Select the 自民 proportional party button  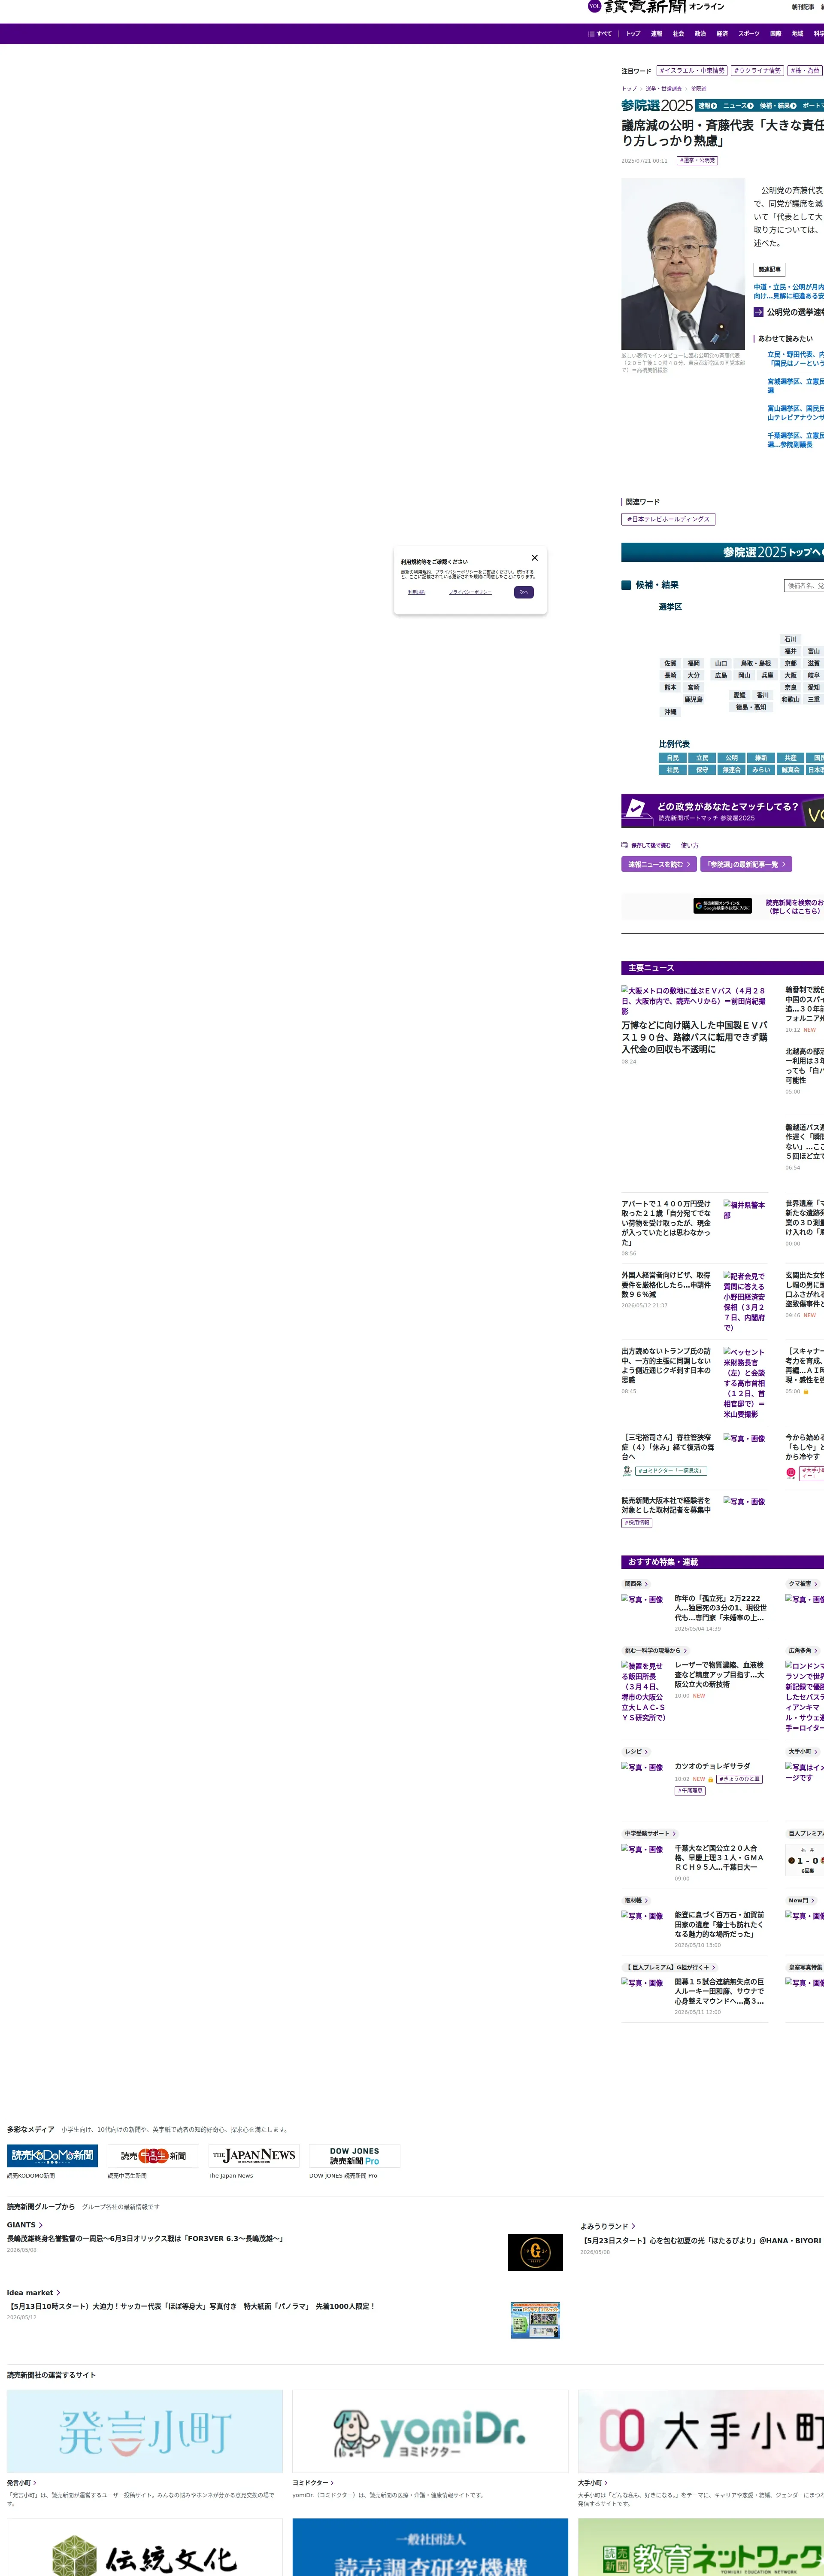pos(673,758)
